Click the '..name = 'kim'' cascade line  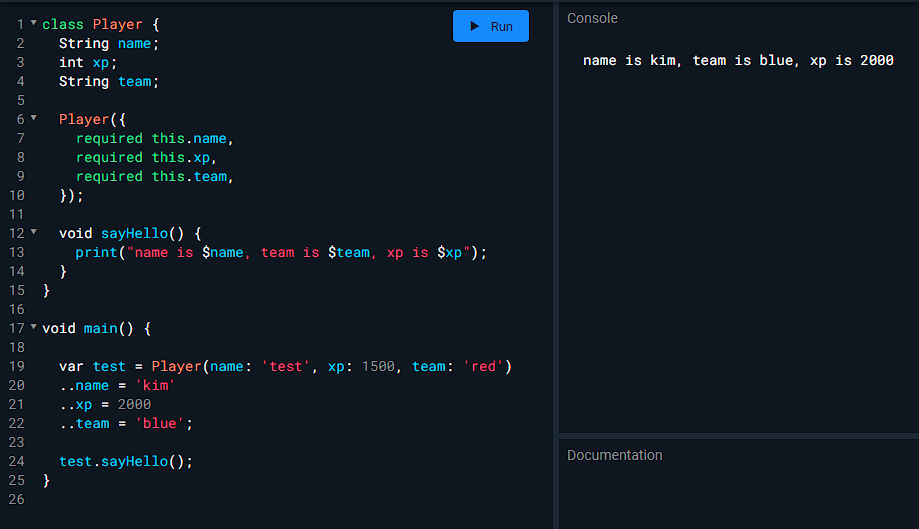click(x=117, y=385)
